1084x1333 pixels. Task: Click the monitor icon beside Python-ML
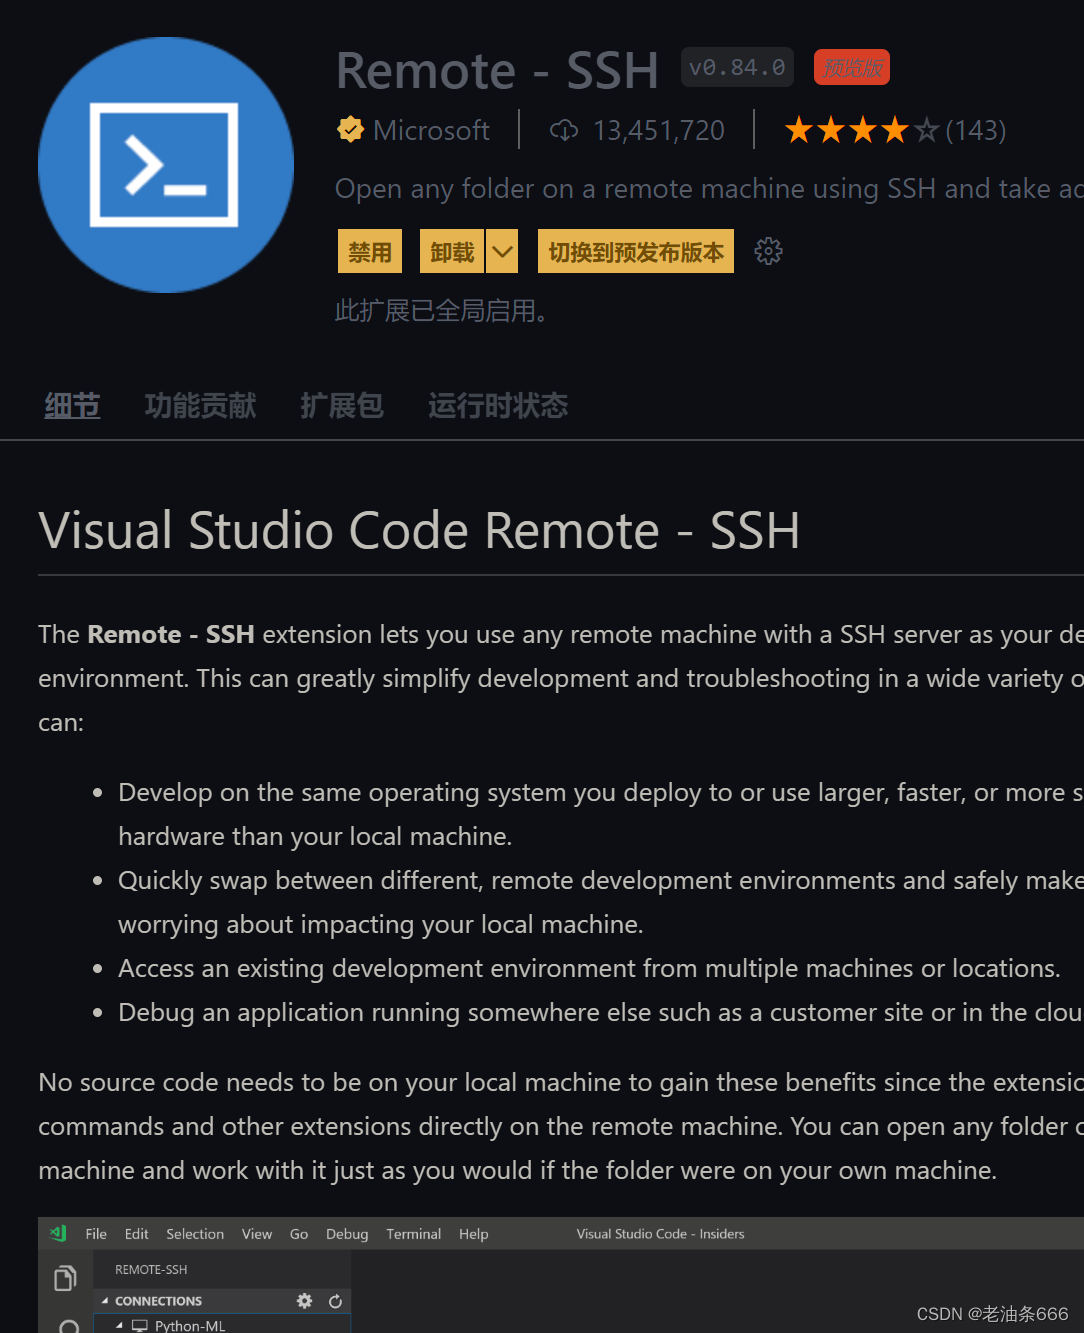pos(140,1325)
